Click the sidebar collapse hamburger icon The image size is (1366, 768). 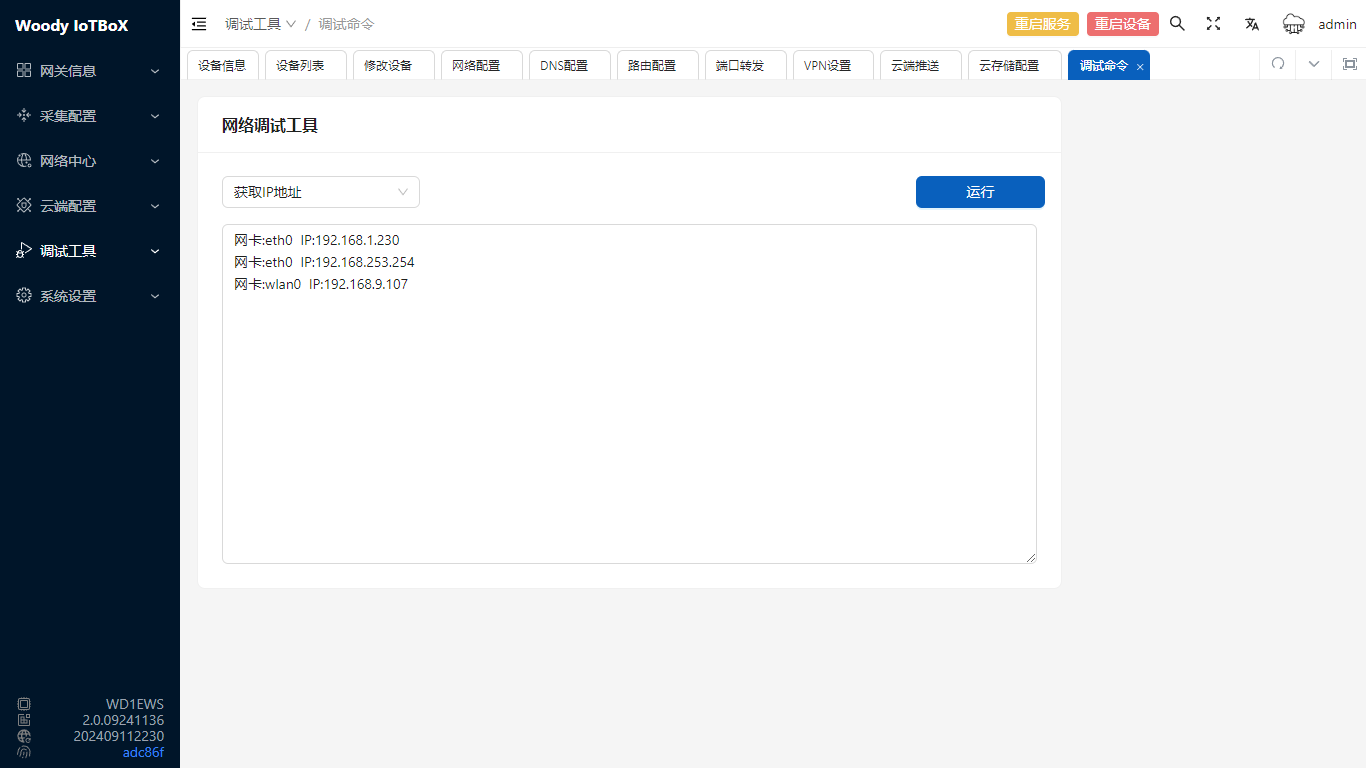click(199, 24)
